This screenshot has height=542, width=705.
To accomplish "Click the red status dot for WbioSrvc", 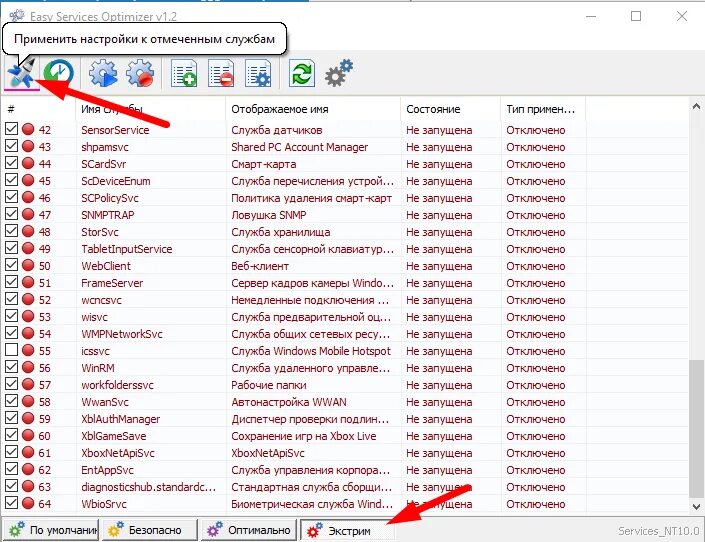I will (28, 503).
